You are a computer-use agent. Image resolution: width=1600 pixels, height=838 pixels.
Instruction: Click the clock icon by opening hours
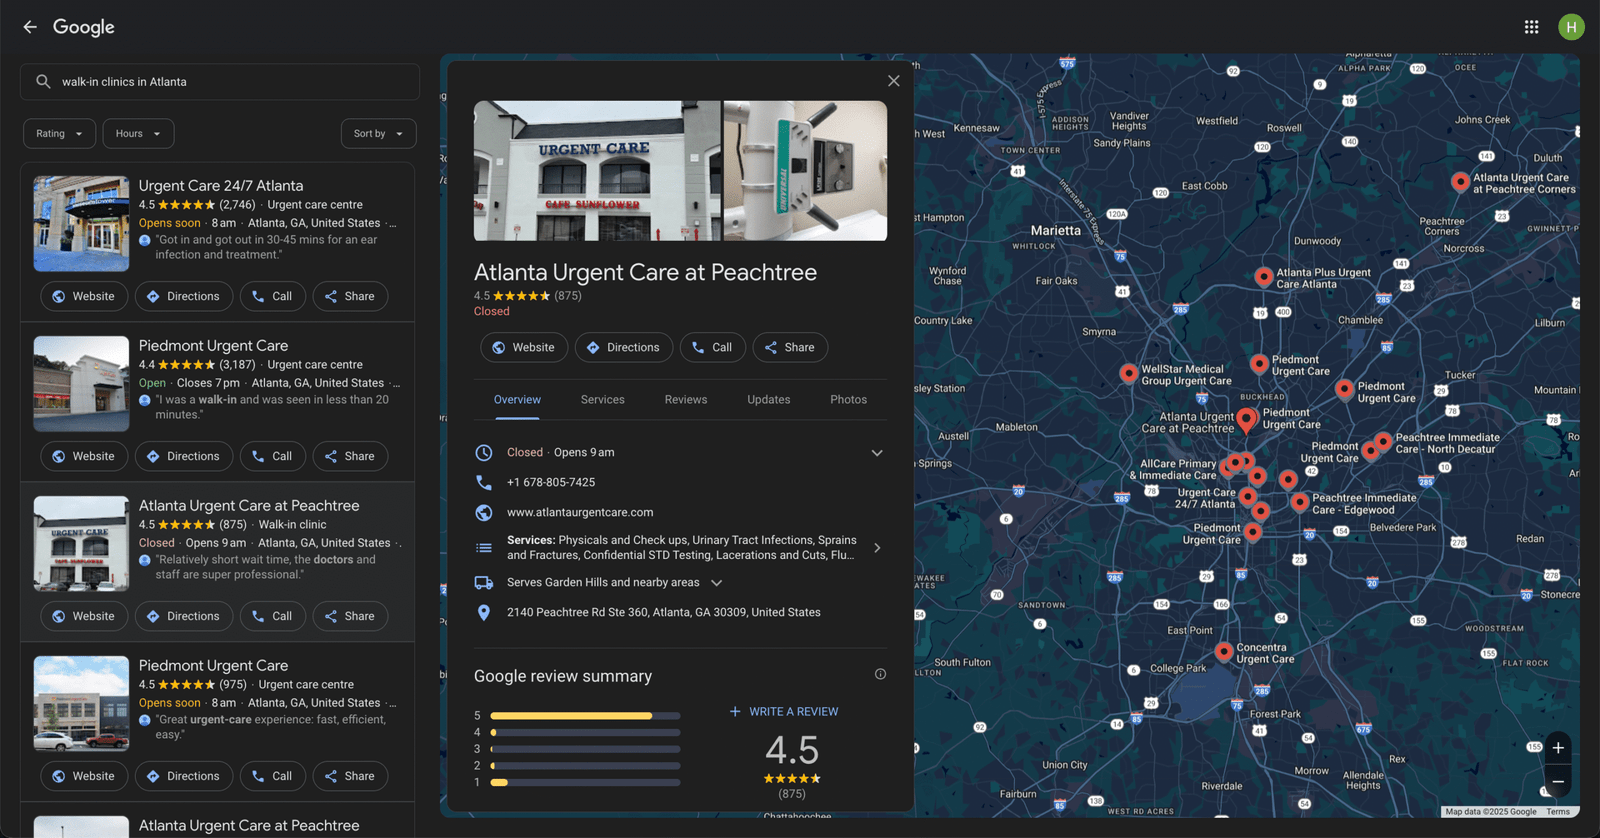point(484,453)
